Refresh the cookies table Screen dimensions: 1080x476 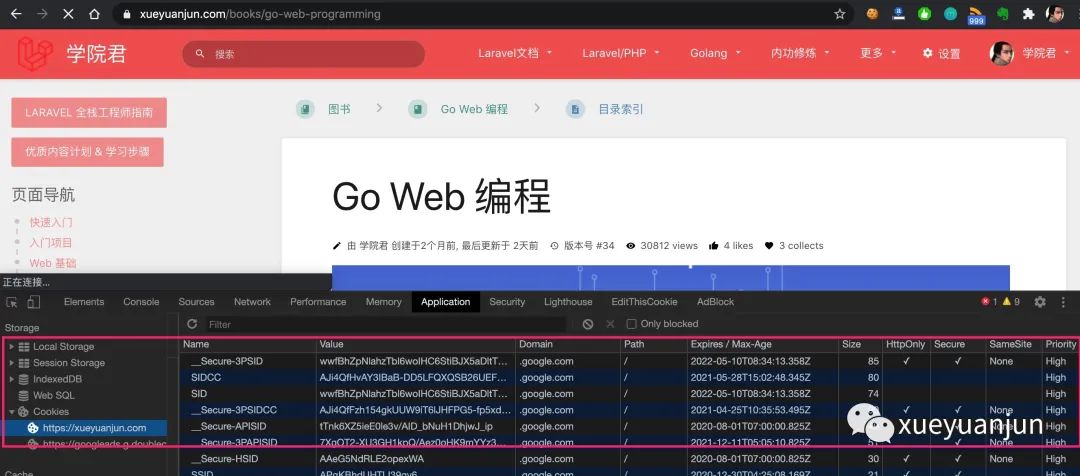tap(191, 324)
